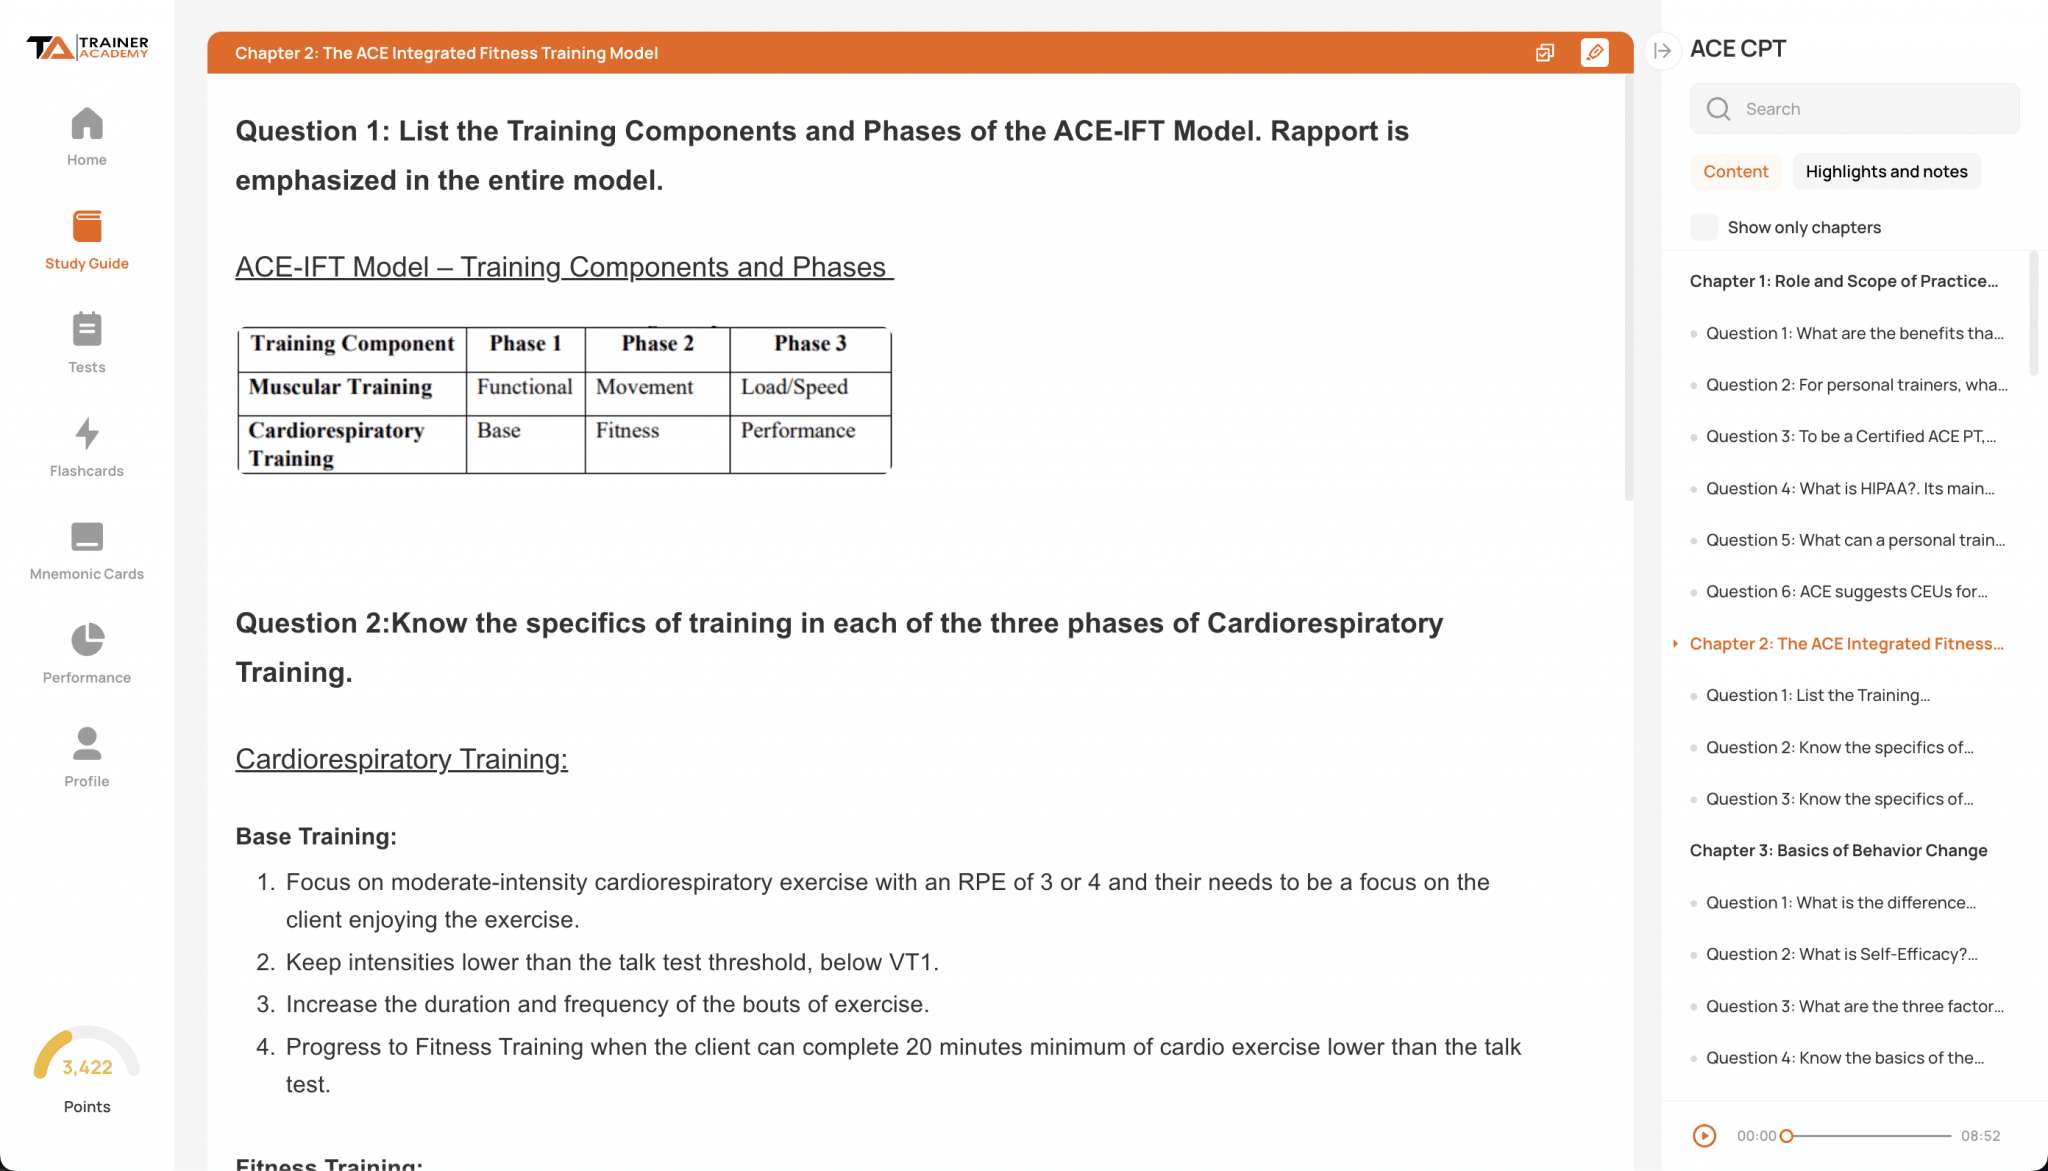Image resolution: width=2048 pixels, height=1171 pixels.
Task: Go to the Tests section
Action: coord(86,340)
